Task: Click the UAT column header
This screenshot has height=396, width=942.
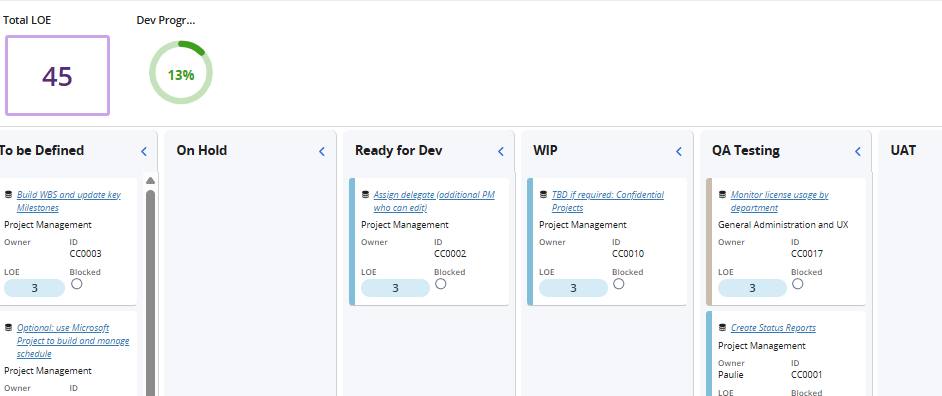Action: (x=903, y=150)
